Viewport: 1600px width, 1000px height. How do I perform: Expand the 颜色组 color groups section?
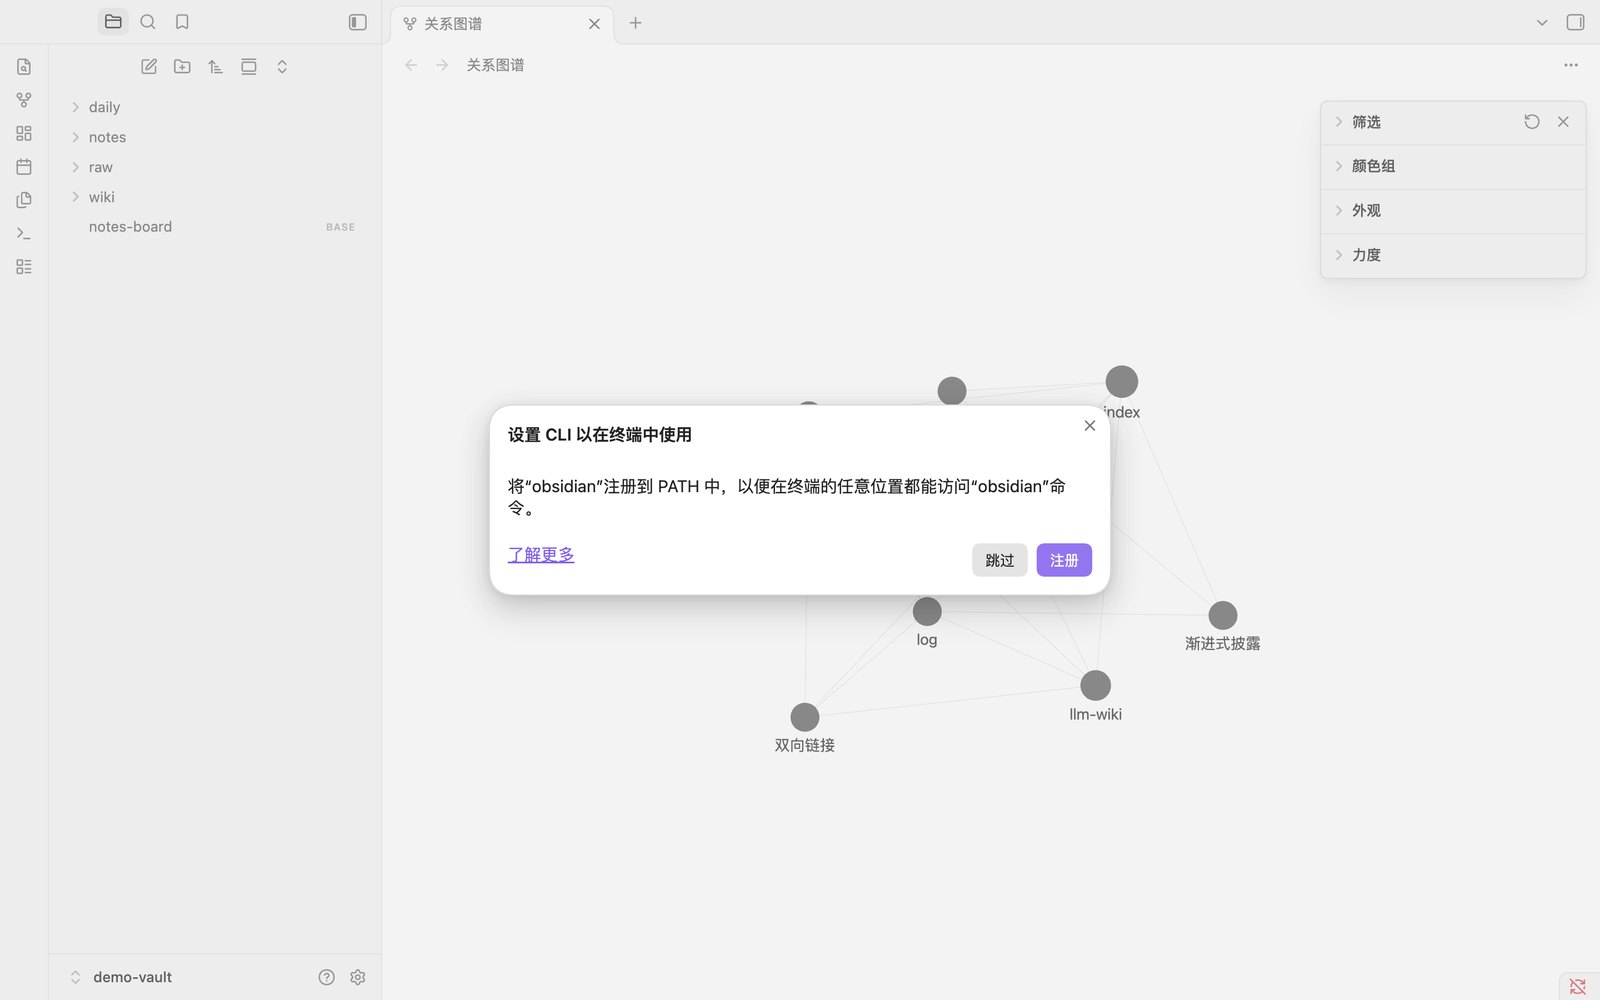pyautogui.click(x=1453, y=166)
